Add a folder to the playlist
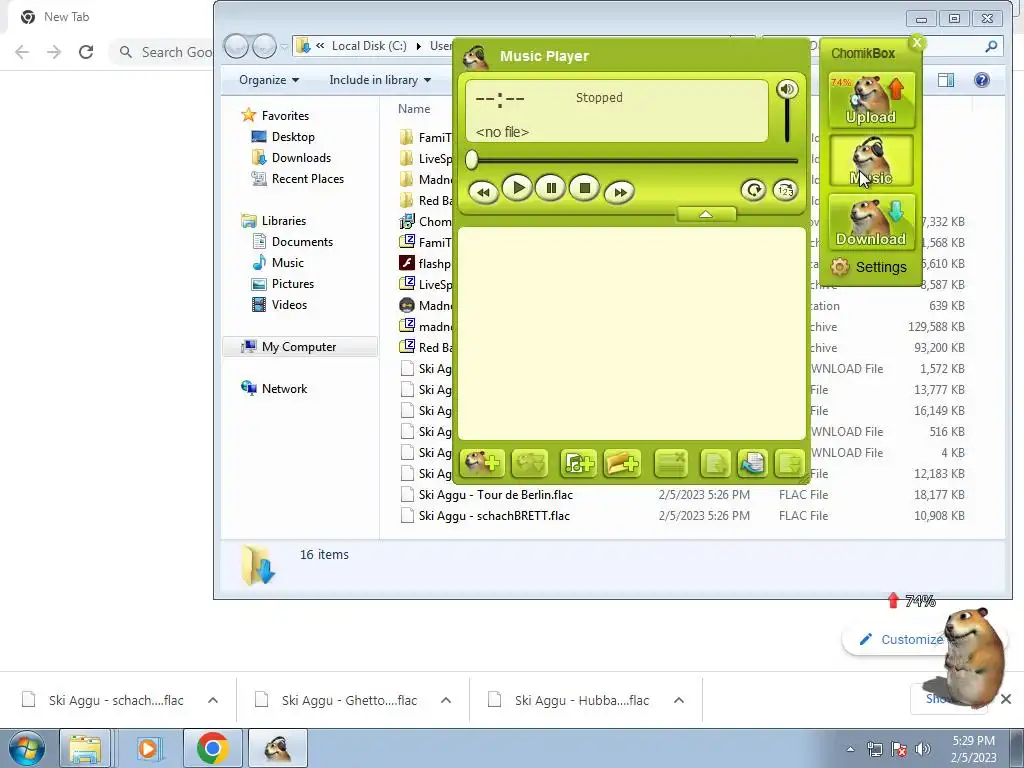 (x=622, y=463)
